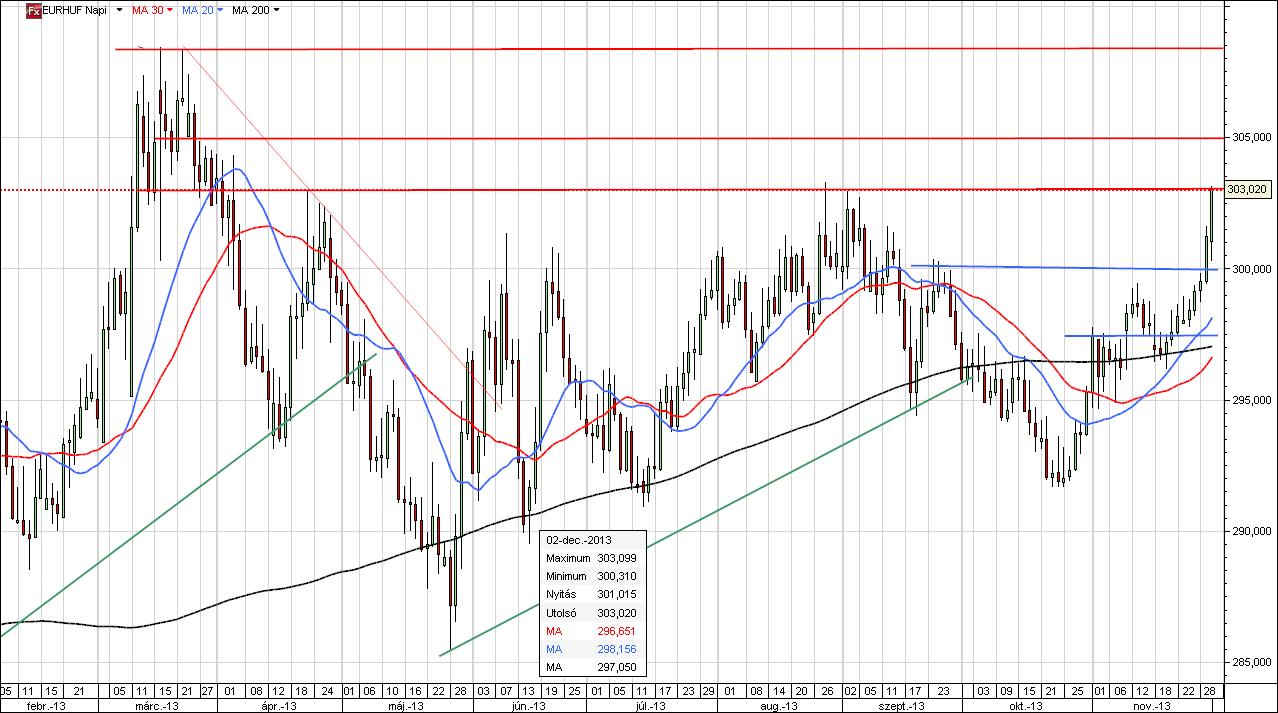Click the nov.-13 month label
The height and width of the screenshot is (713, 1278).
click(1154, 705)
